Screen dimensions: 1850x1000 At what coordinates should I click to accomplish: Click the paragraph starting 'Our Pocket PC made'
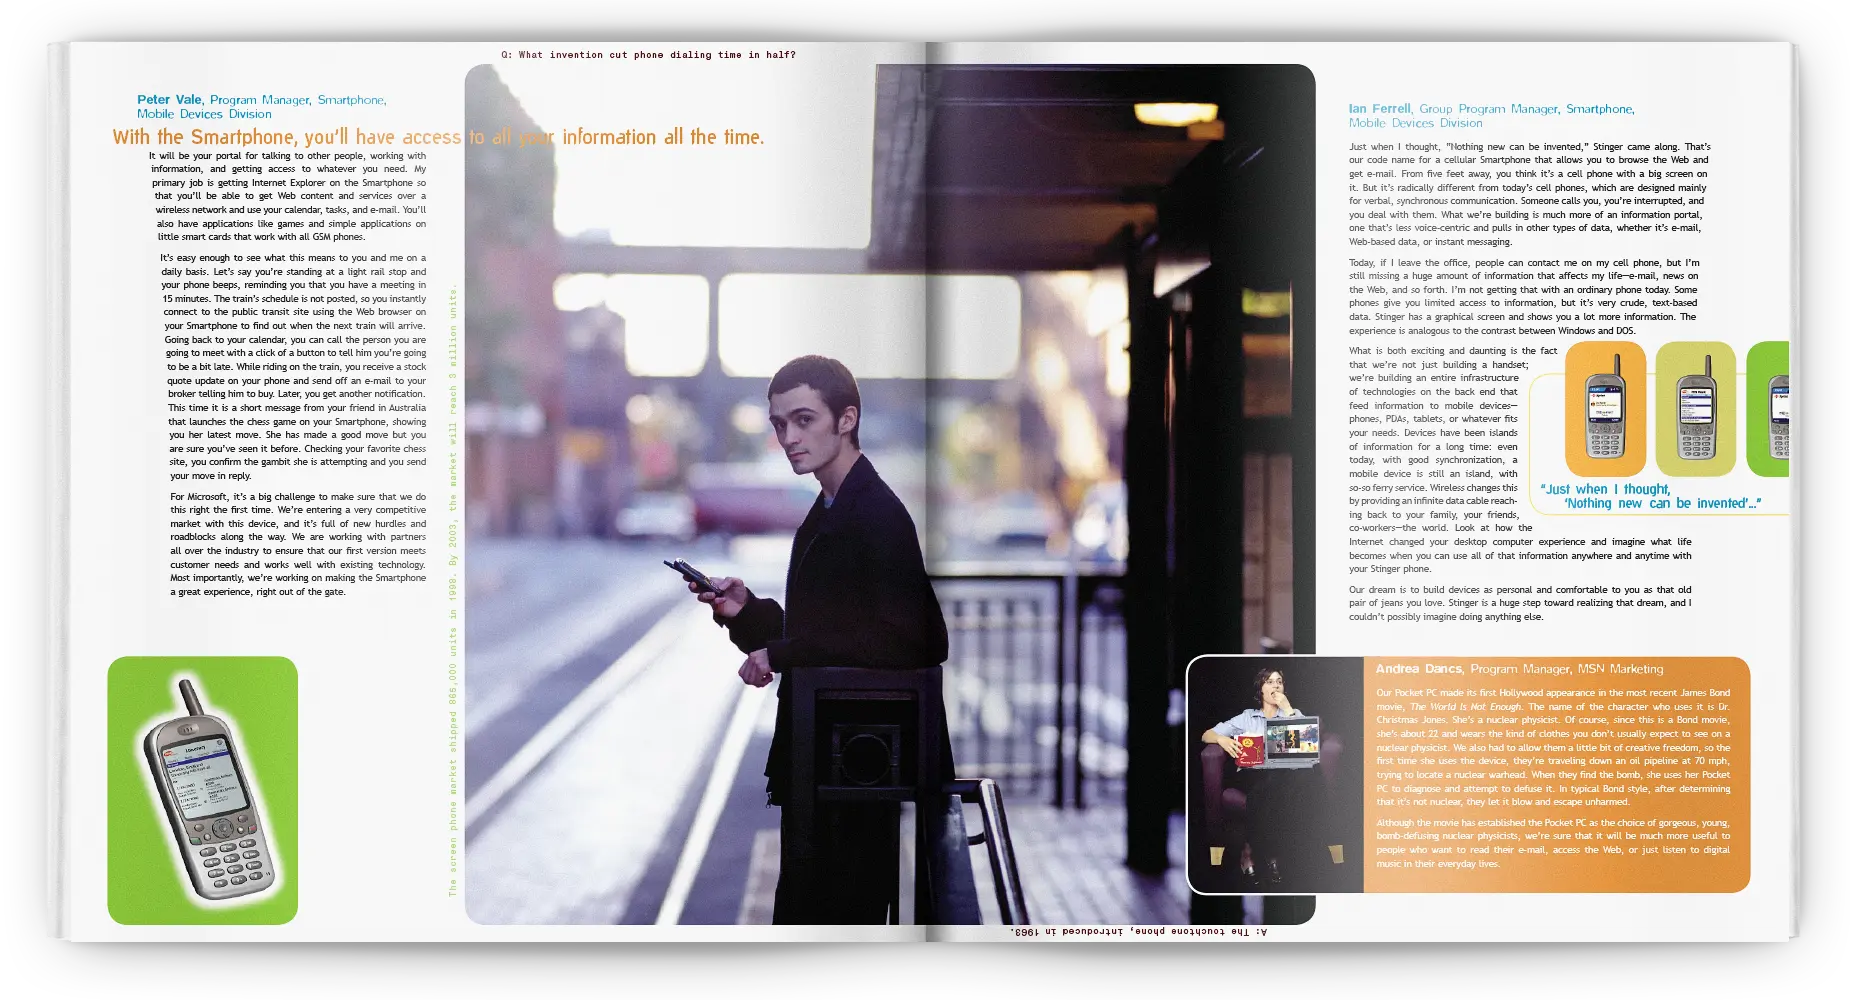pos(1552,747)
